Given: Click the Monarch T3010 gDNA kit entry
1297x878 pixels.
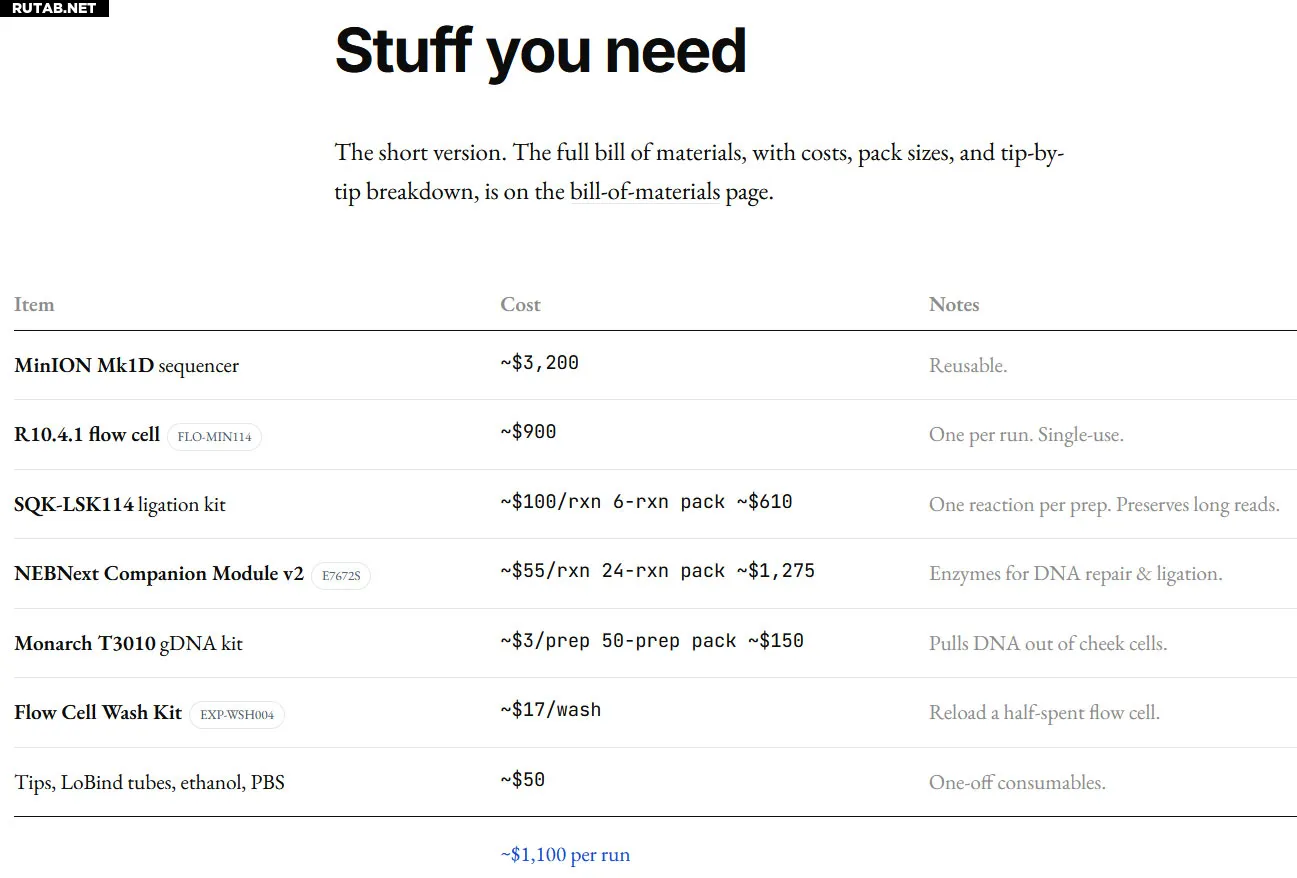Looking at the screenshot, I should pos(129,644).
